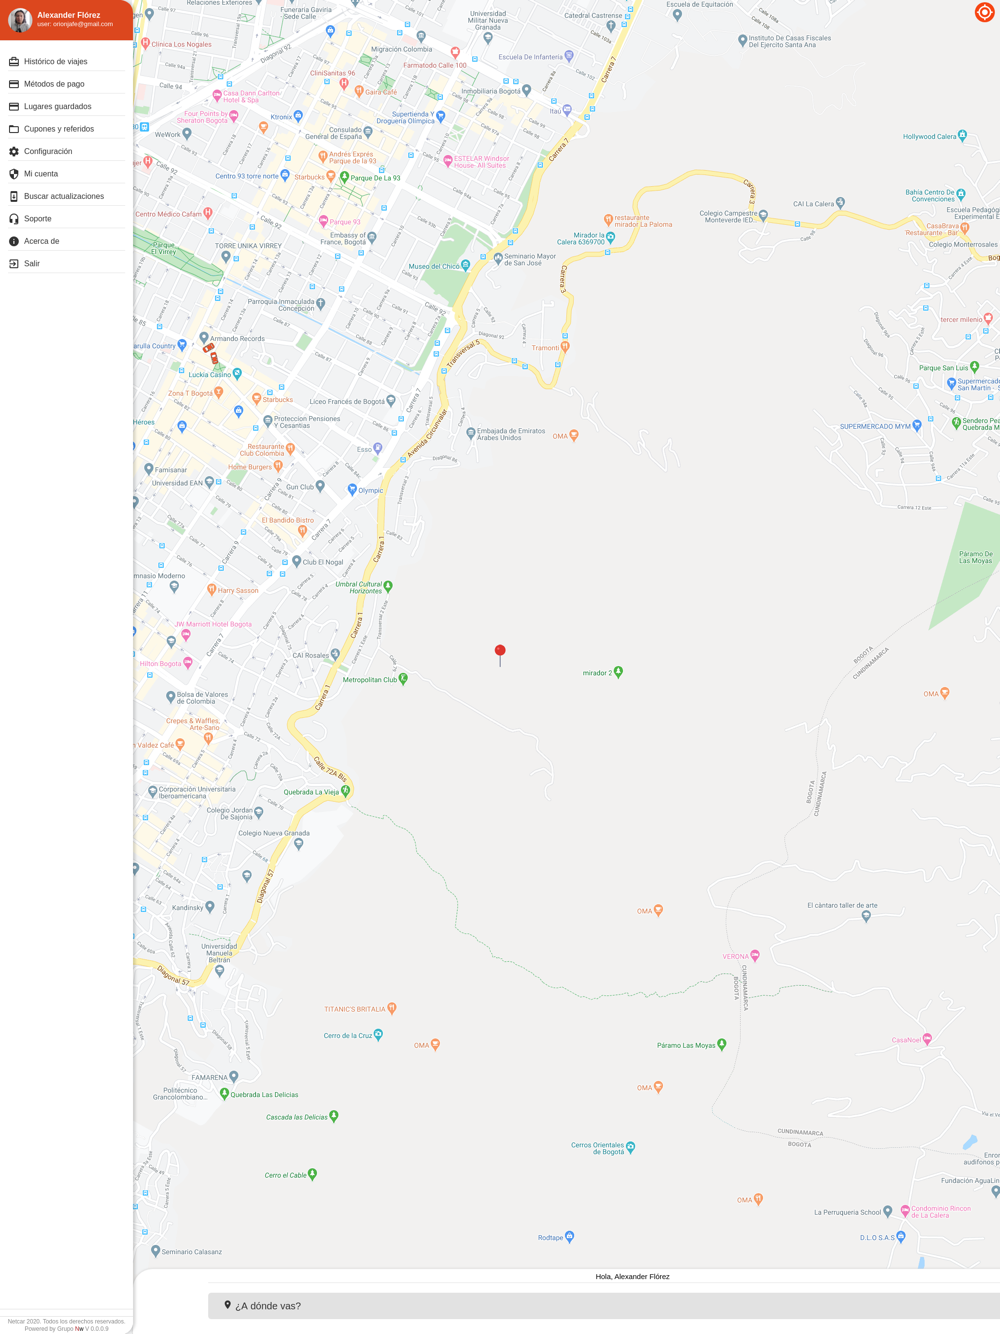
Task: Open the Configuración gear icon
Action: click(14, 151)
